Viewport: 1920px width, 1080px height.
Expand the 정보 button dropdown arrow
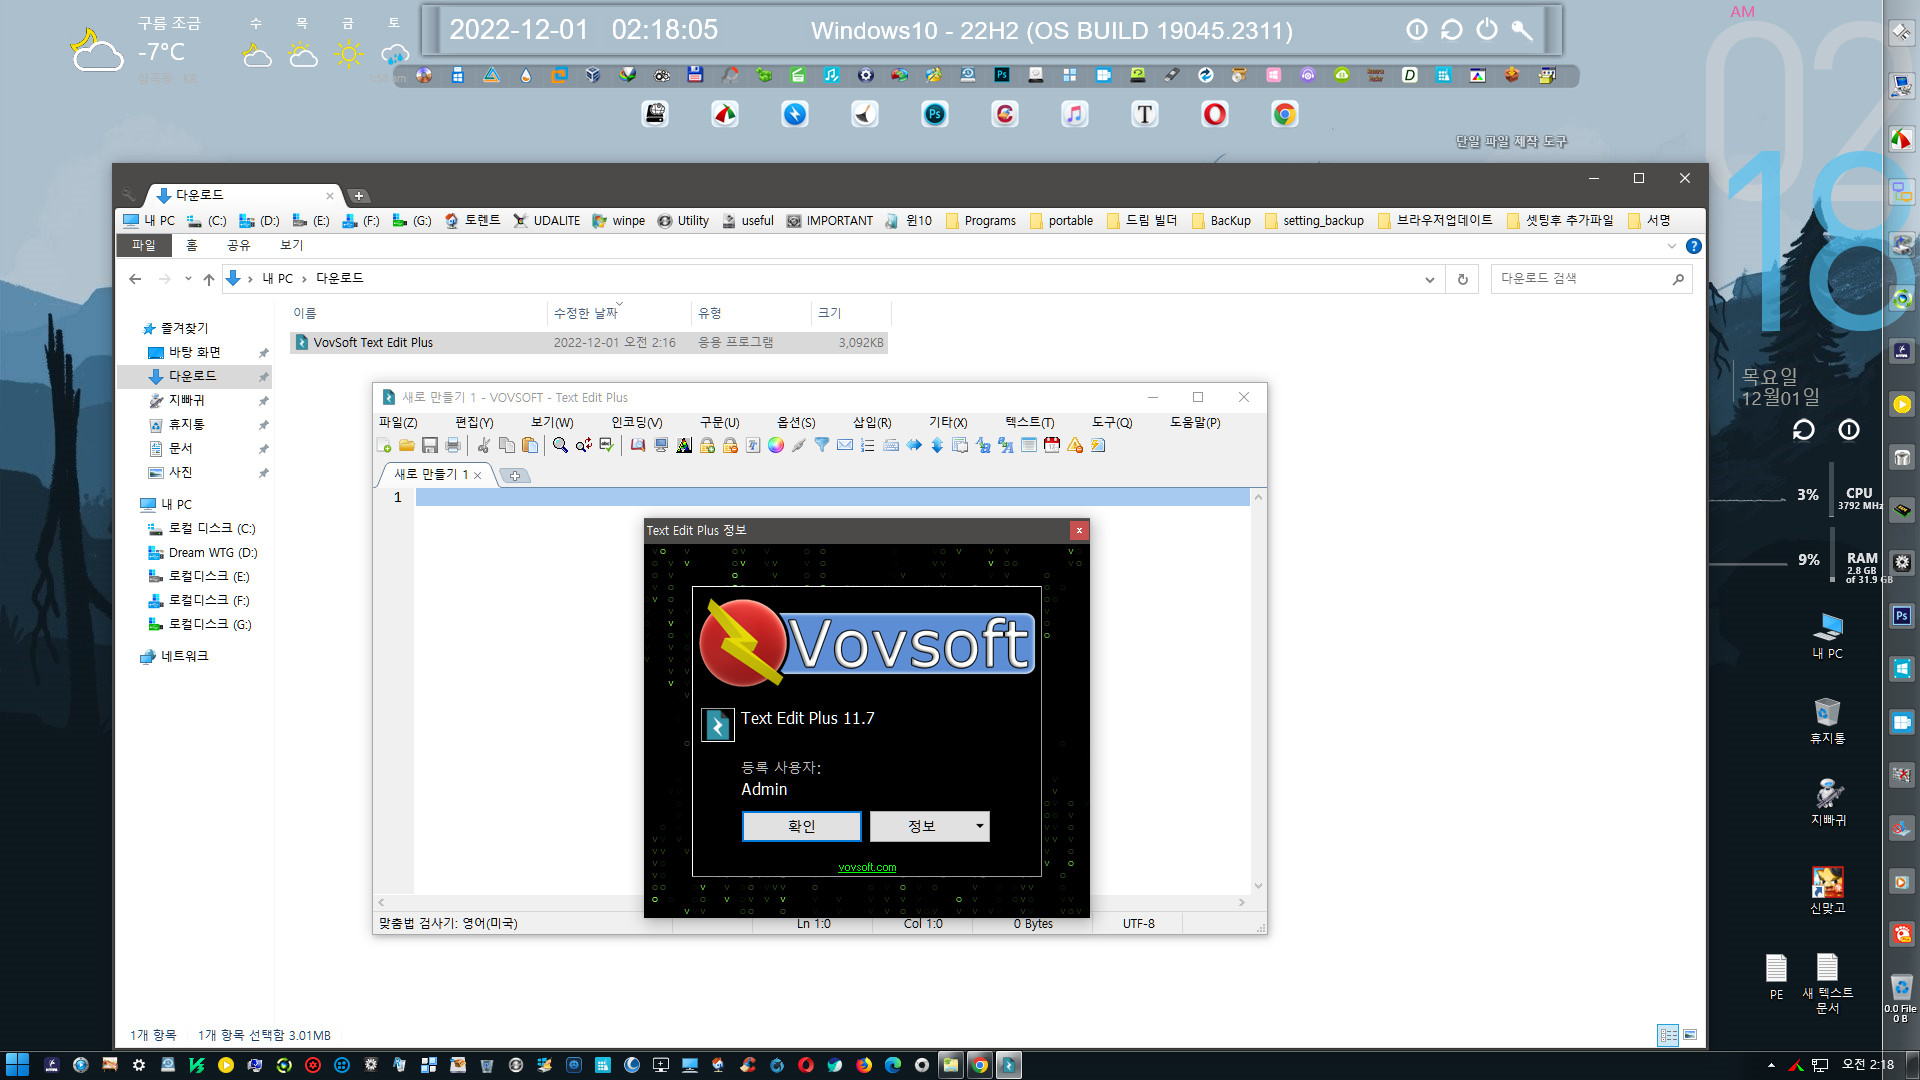coord(979,826)
